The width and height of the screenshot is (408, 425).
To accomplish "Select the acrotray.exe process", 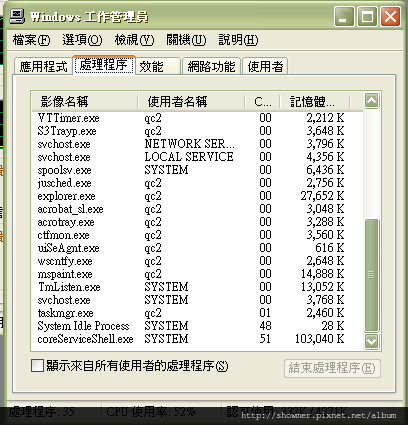I will point(197,222).
